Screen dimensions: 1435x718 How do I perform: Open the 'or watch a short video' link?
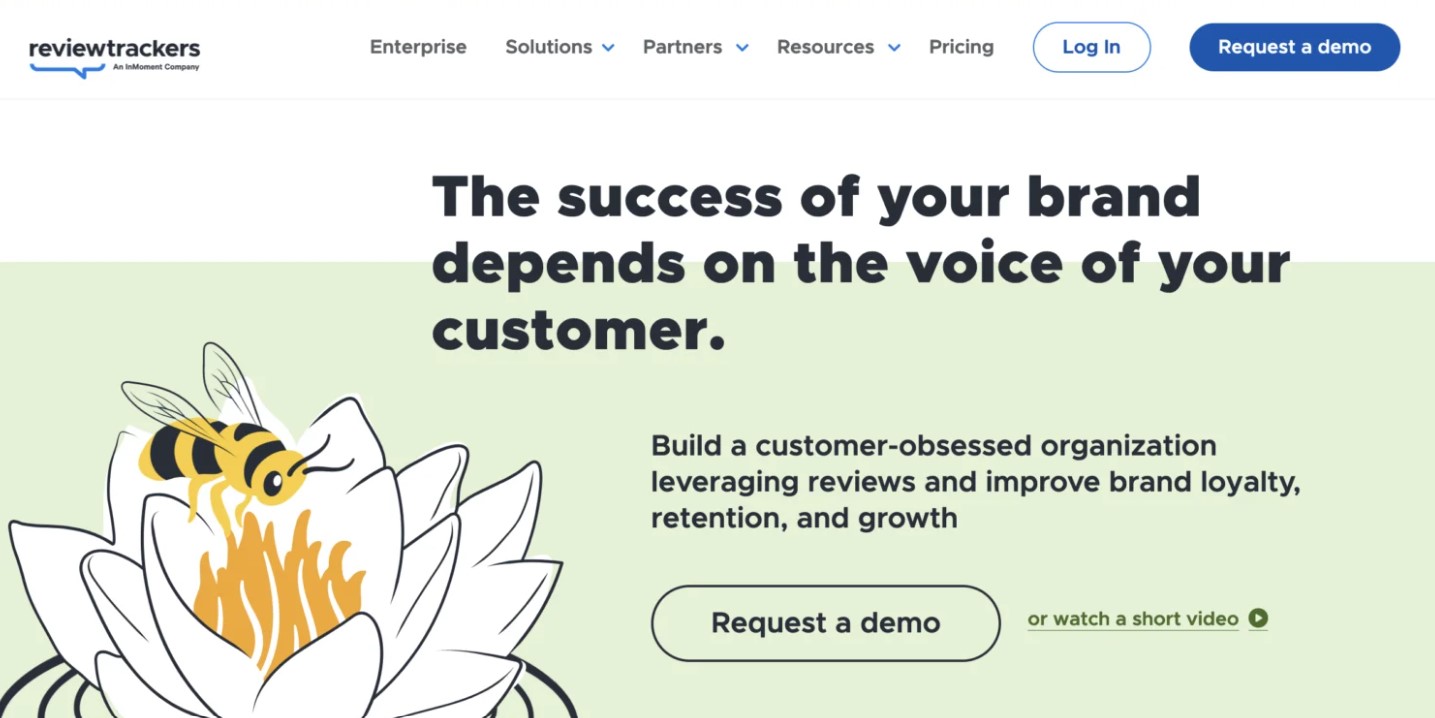pyautogui.click(x=1133, y=619)
